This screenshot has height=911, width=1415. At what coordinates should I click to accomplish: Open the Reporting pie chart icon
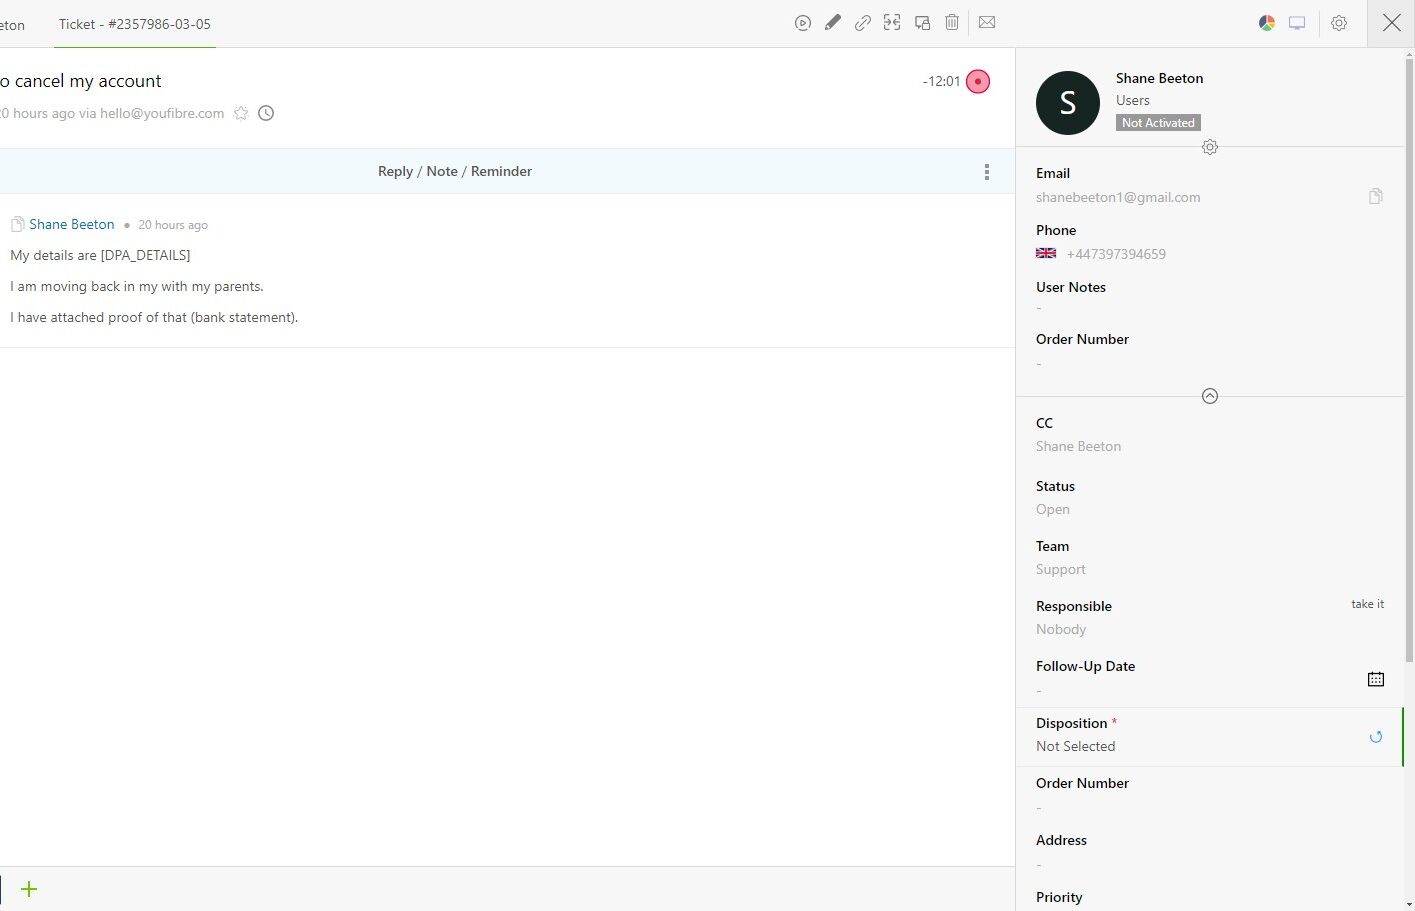tap(1266, 22)
